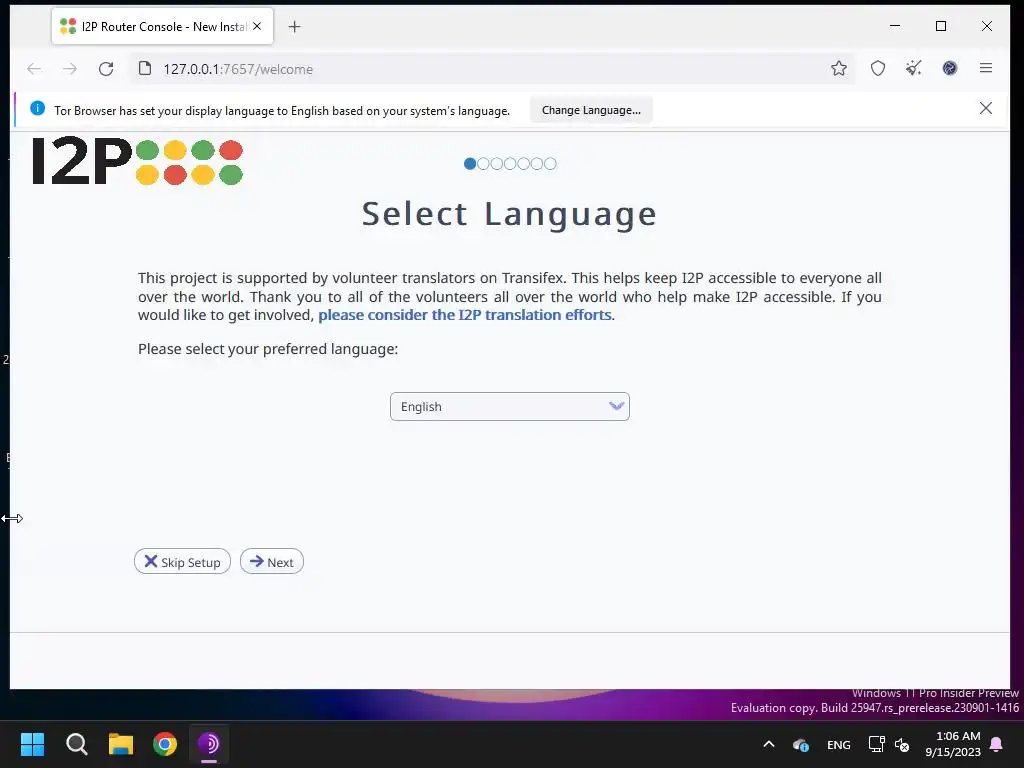This screenshot has height=768, width=1024.
Task: Click the I2P logo
Action: coord(137,161)
